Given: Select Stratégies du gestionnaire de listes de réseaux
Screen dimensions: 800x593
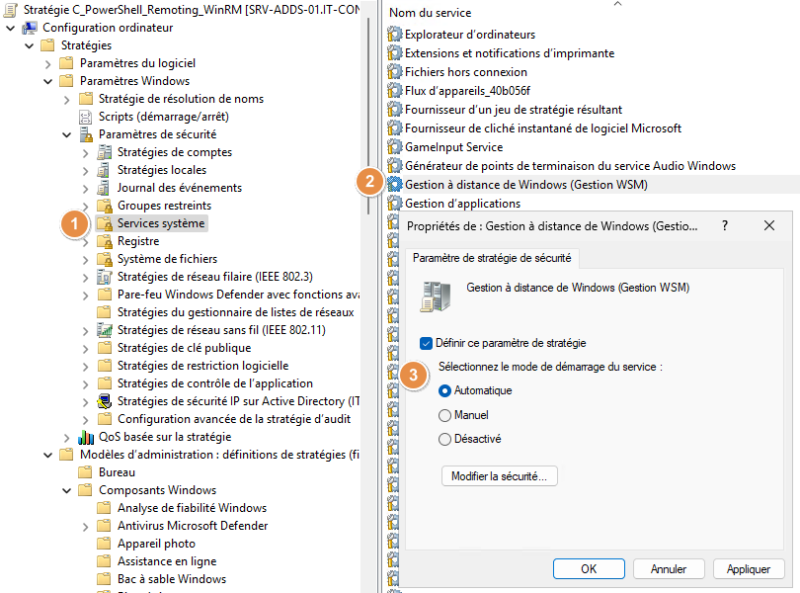Looking at the screenshot, I should pyautogui.click(x=235, y=312).
